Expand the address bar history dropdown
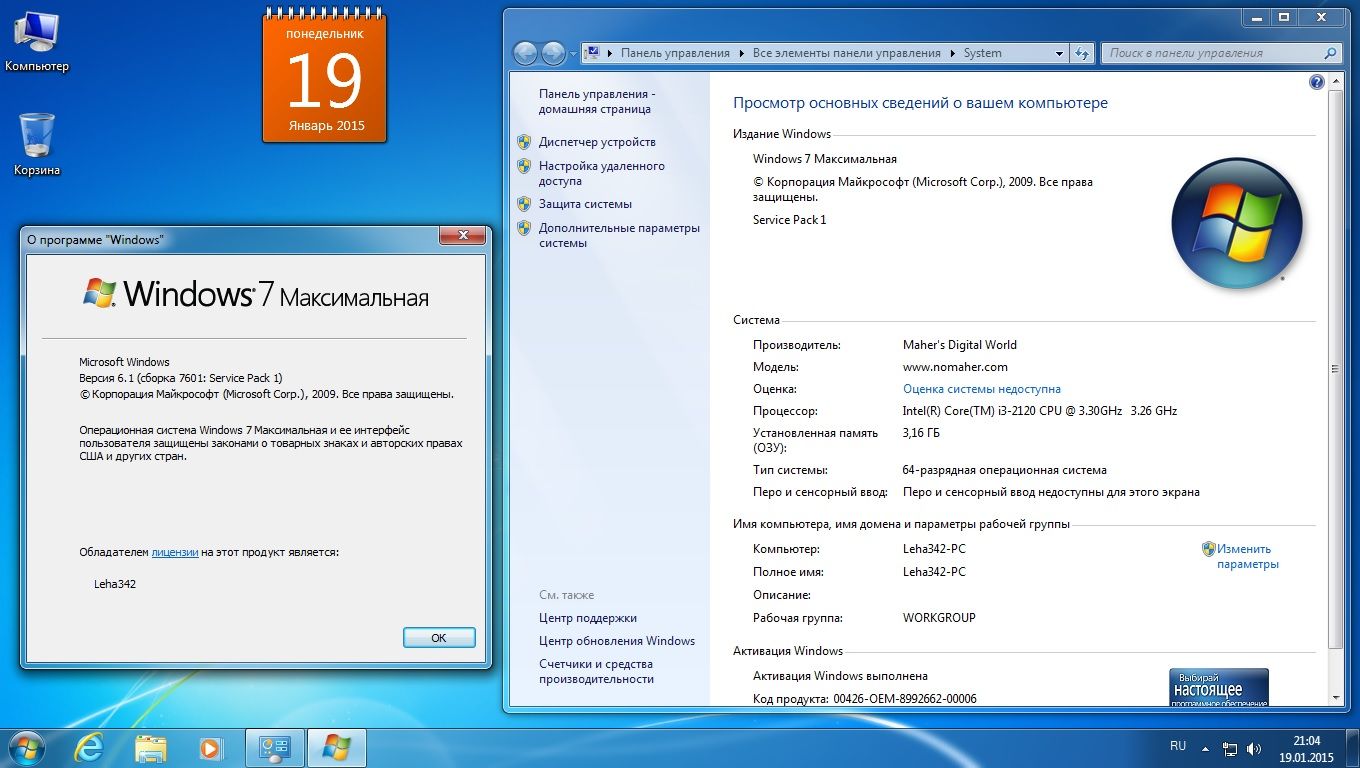This screenshot has height=768, width=1360. click(1059, 53)
